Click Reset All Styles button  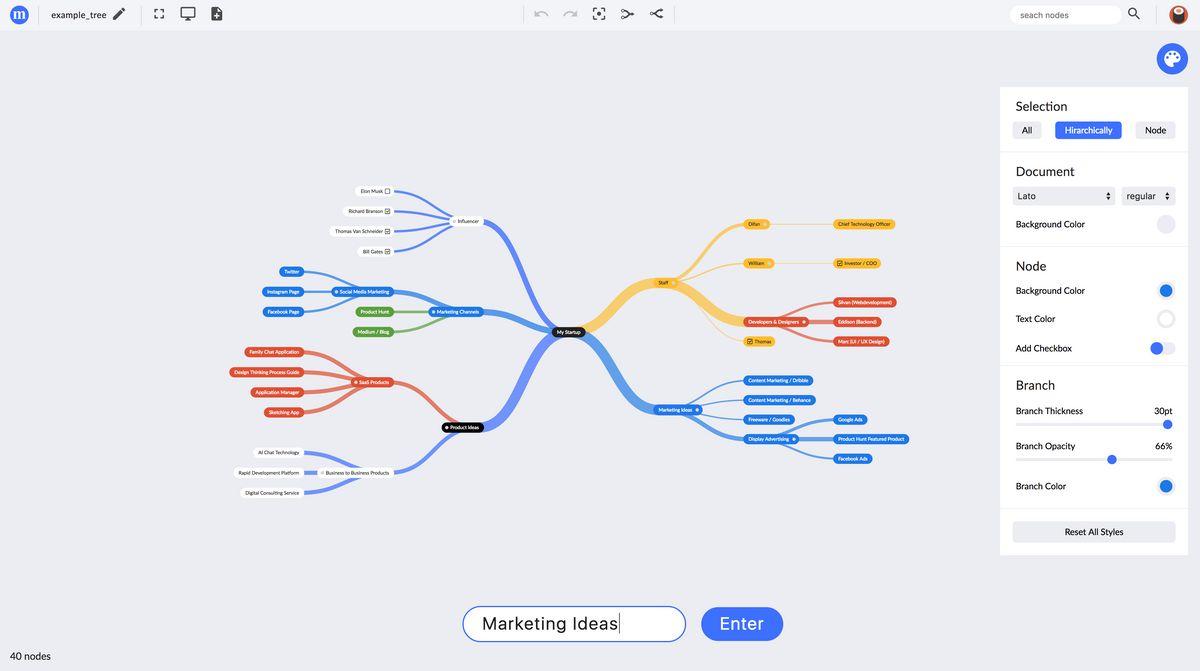pyautogui.click(x=1094, y=532)
